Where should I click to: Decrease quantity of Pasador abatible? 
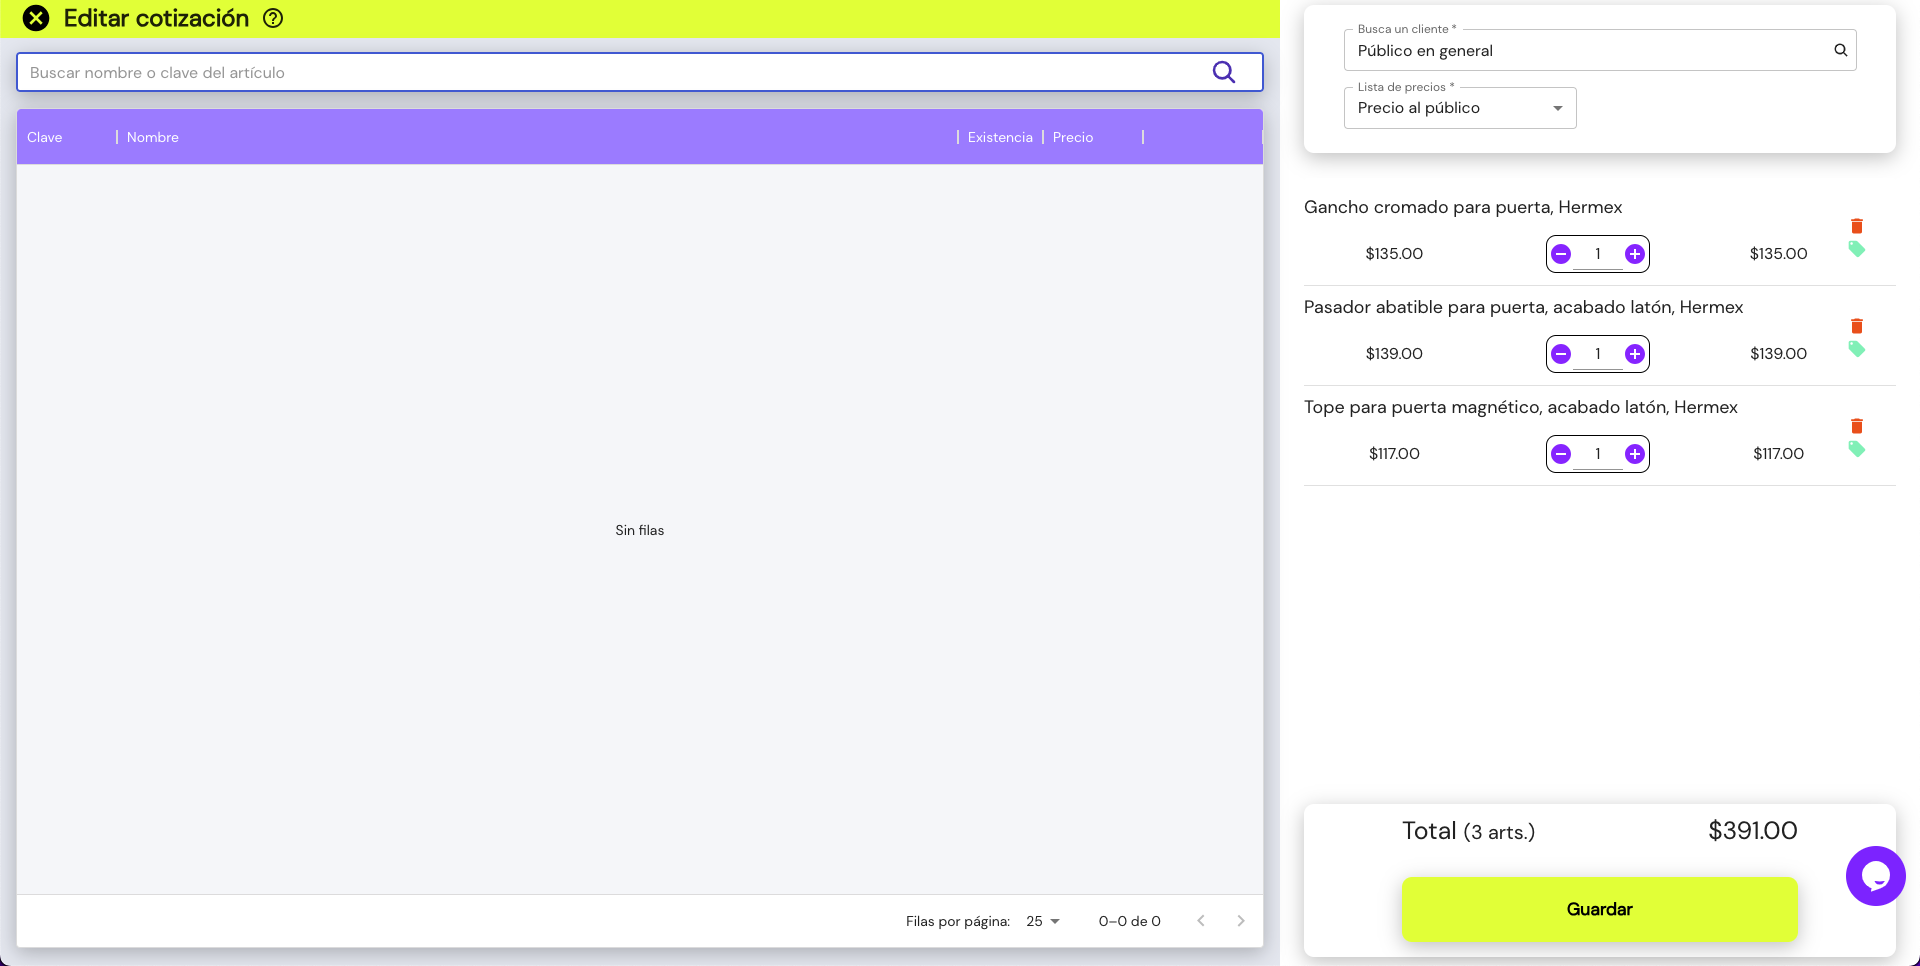point(1561,354)
